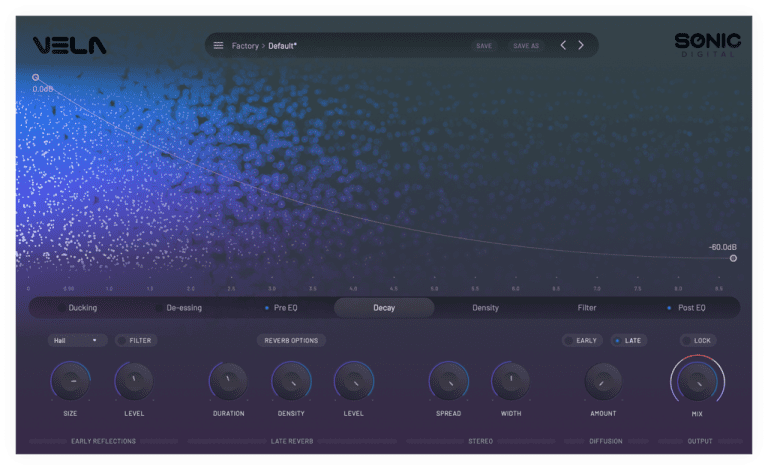This screenshot has height=470, width=768.
Task: Open the REVERB OPTIONS button
Action: tap(291, 340)
